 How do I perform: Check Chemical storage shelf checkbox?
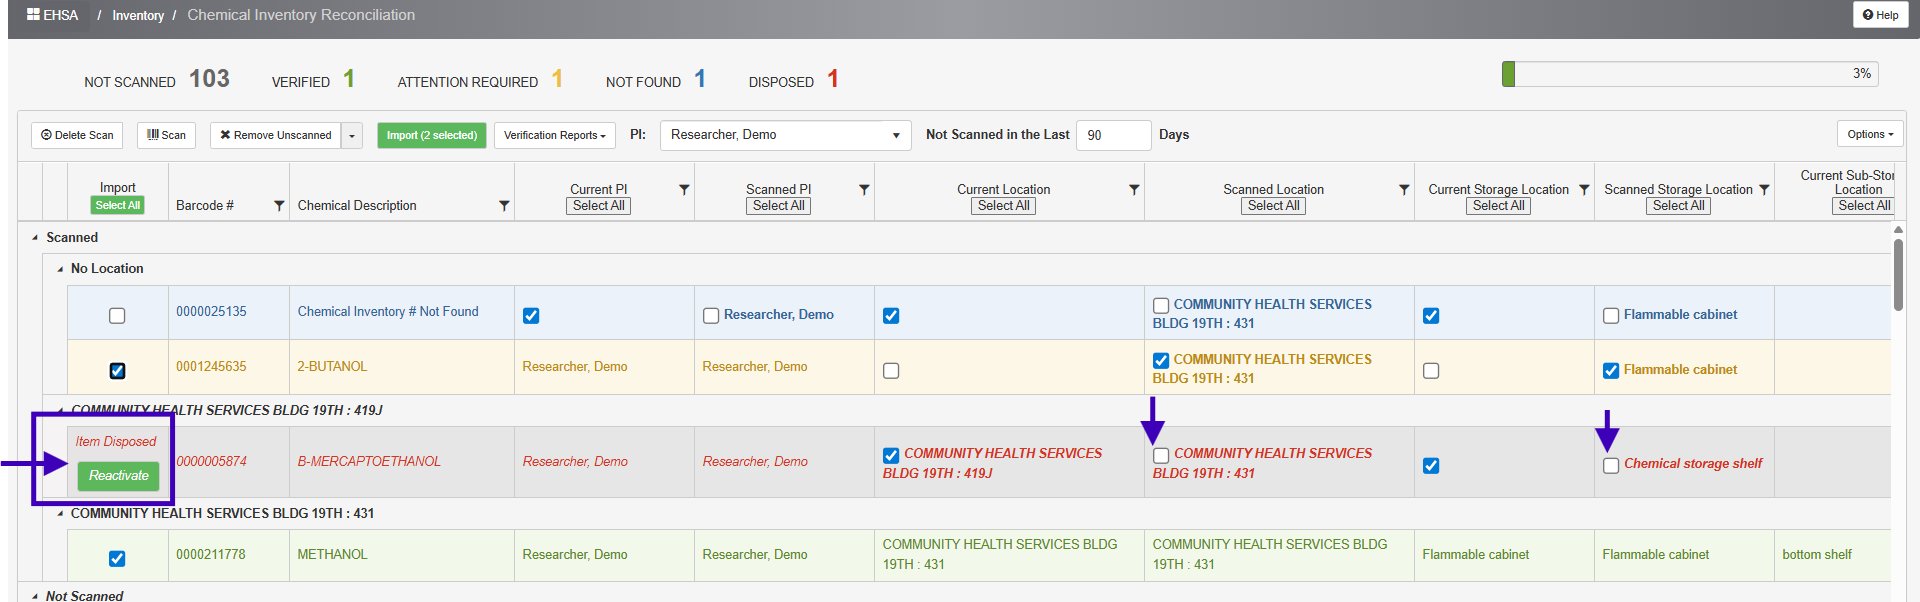click(1611, 466)
